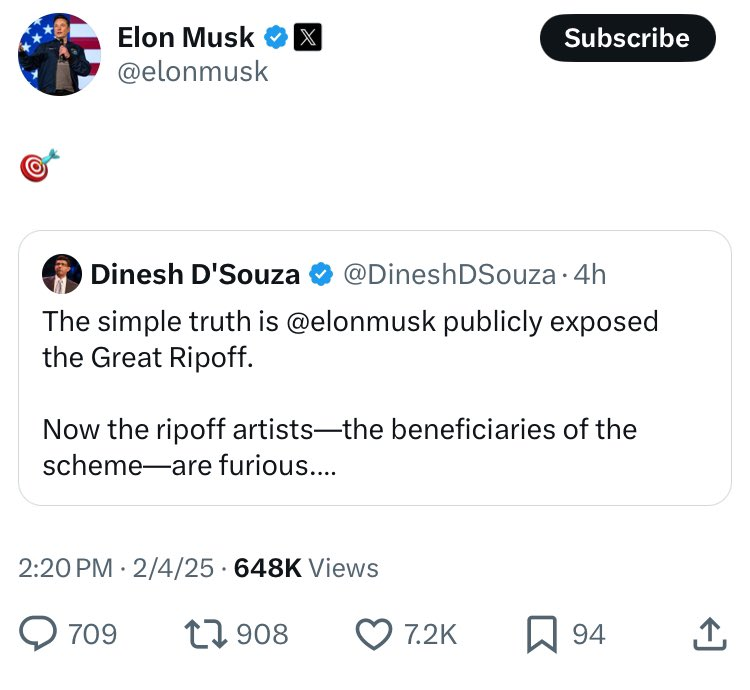
Task: Click the Elon Musk display name
Action: pos(187,38)
